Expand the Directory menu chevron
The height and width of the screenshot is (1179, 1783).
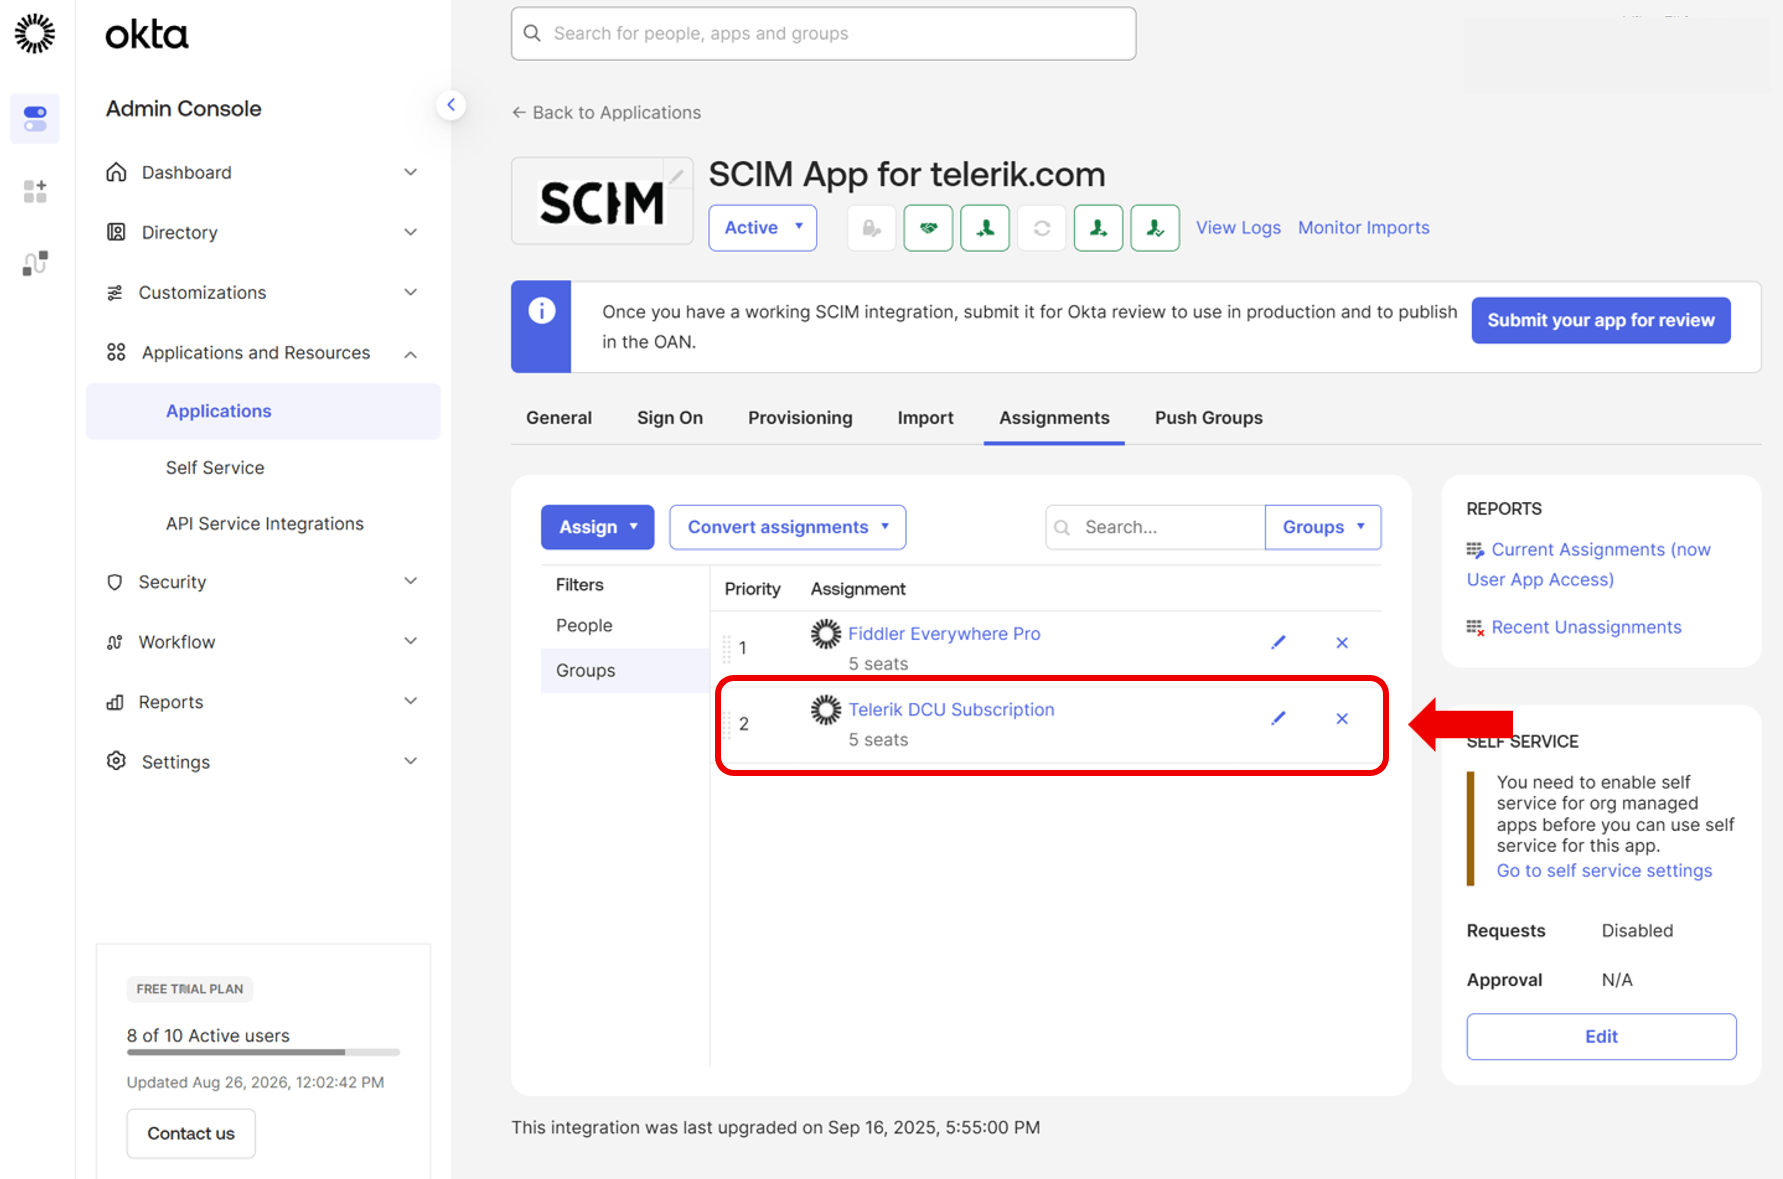click(x=410, y=232)
